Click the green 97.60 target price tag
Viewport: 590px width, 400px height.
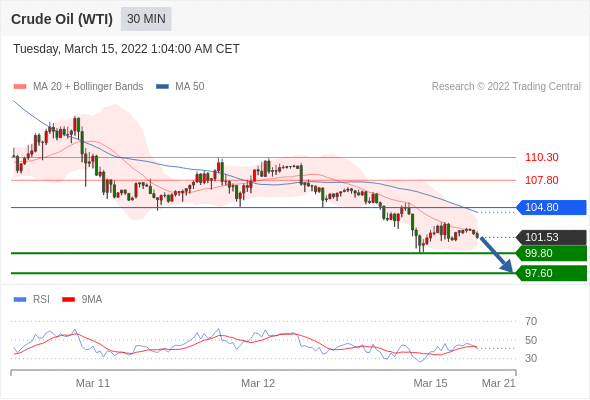tap(551, 273)
